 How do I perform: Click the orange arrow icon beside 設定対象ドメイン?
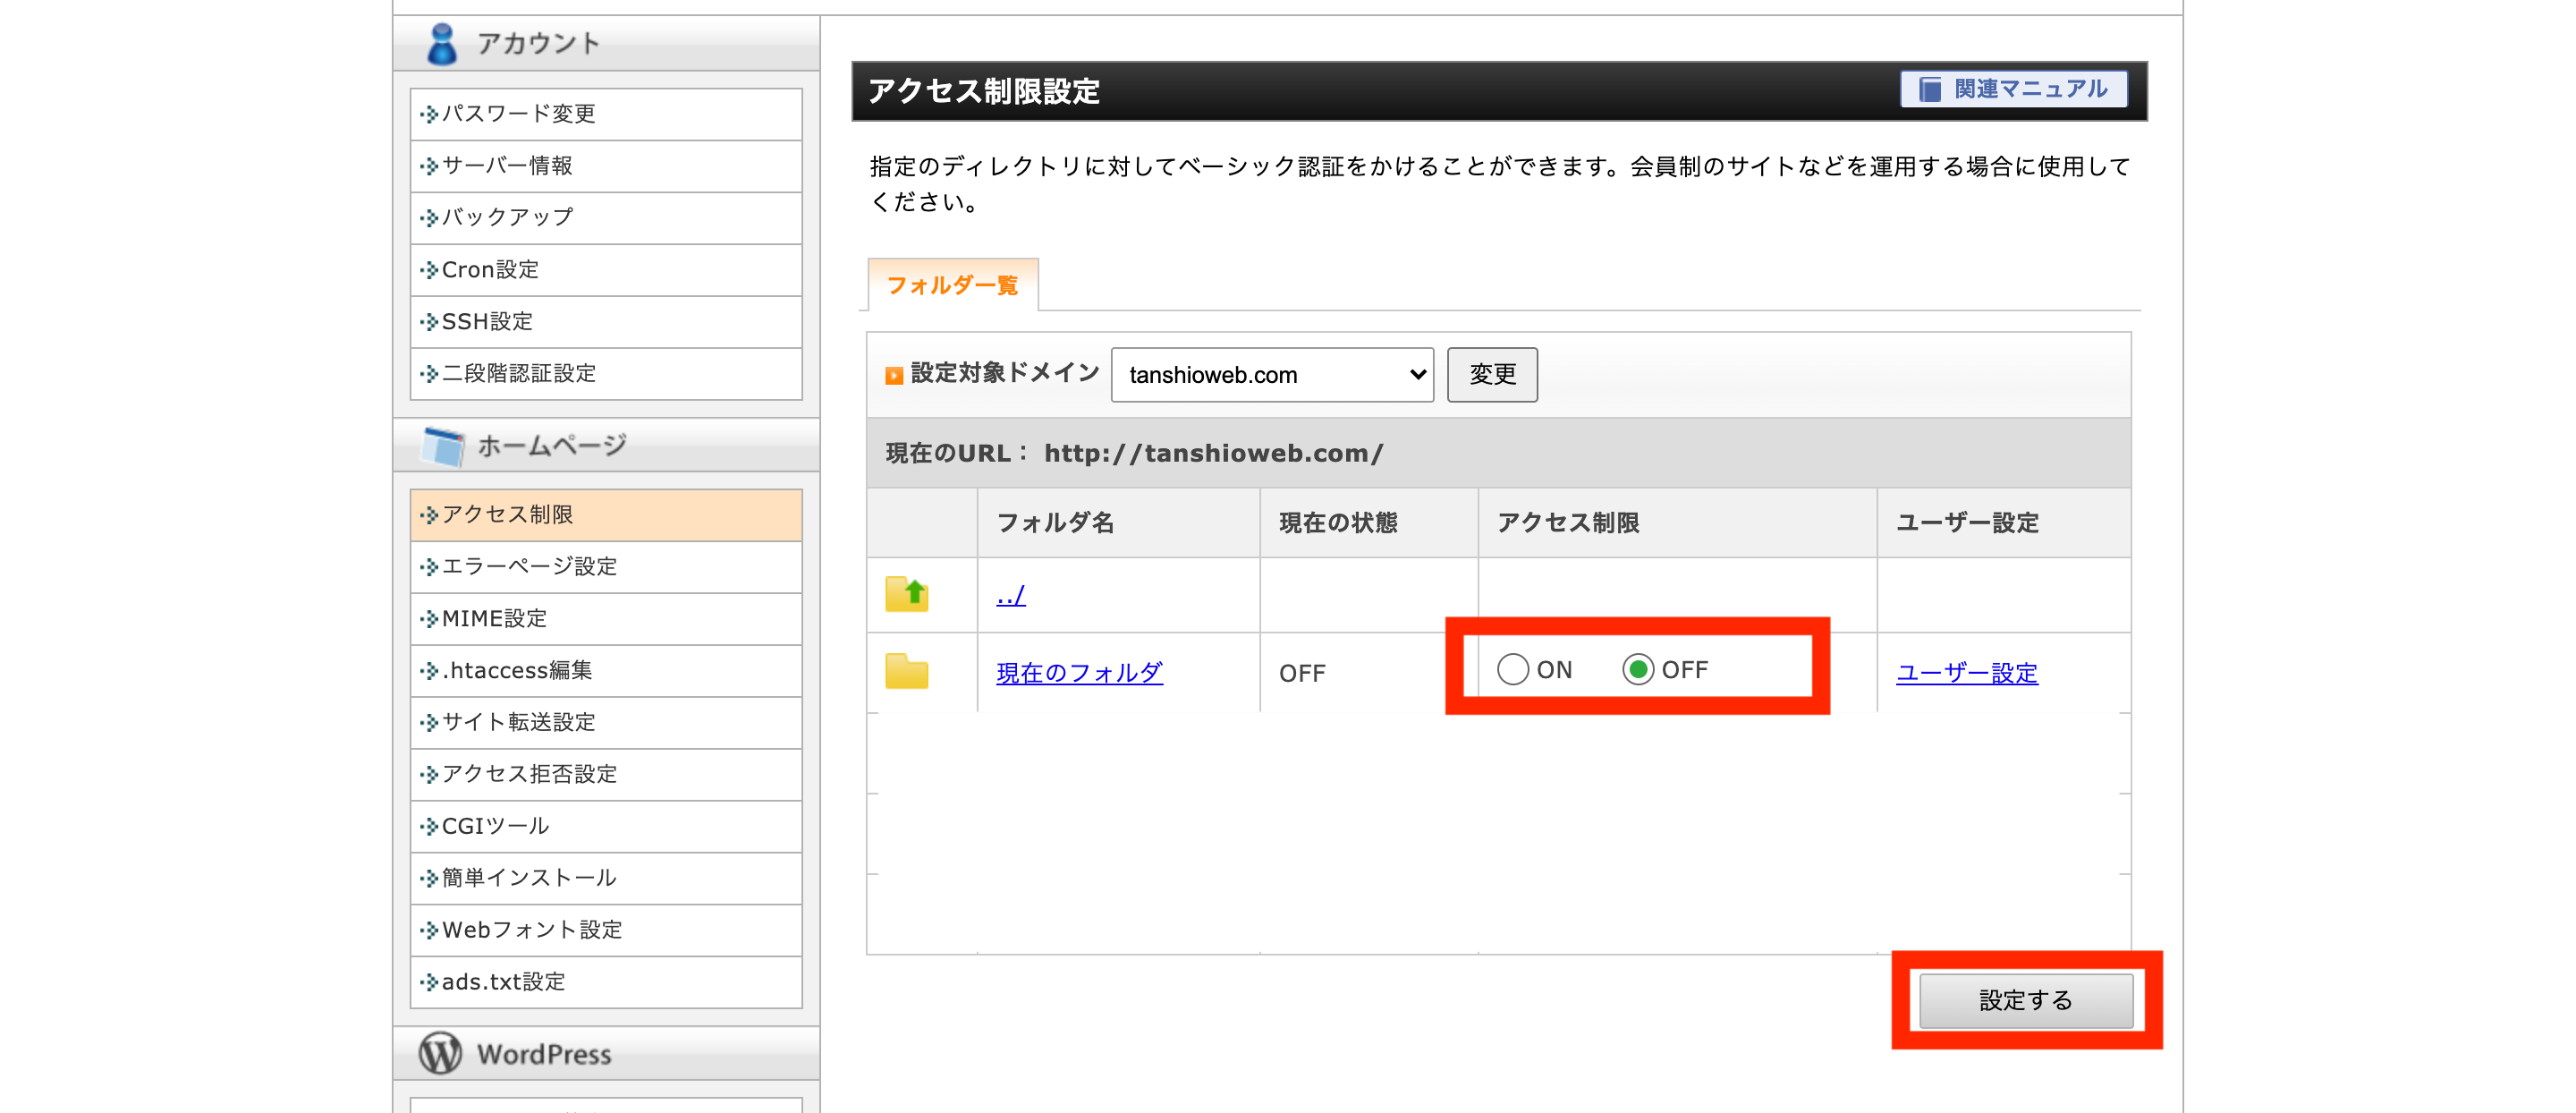894,375
